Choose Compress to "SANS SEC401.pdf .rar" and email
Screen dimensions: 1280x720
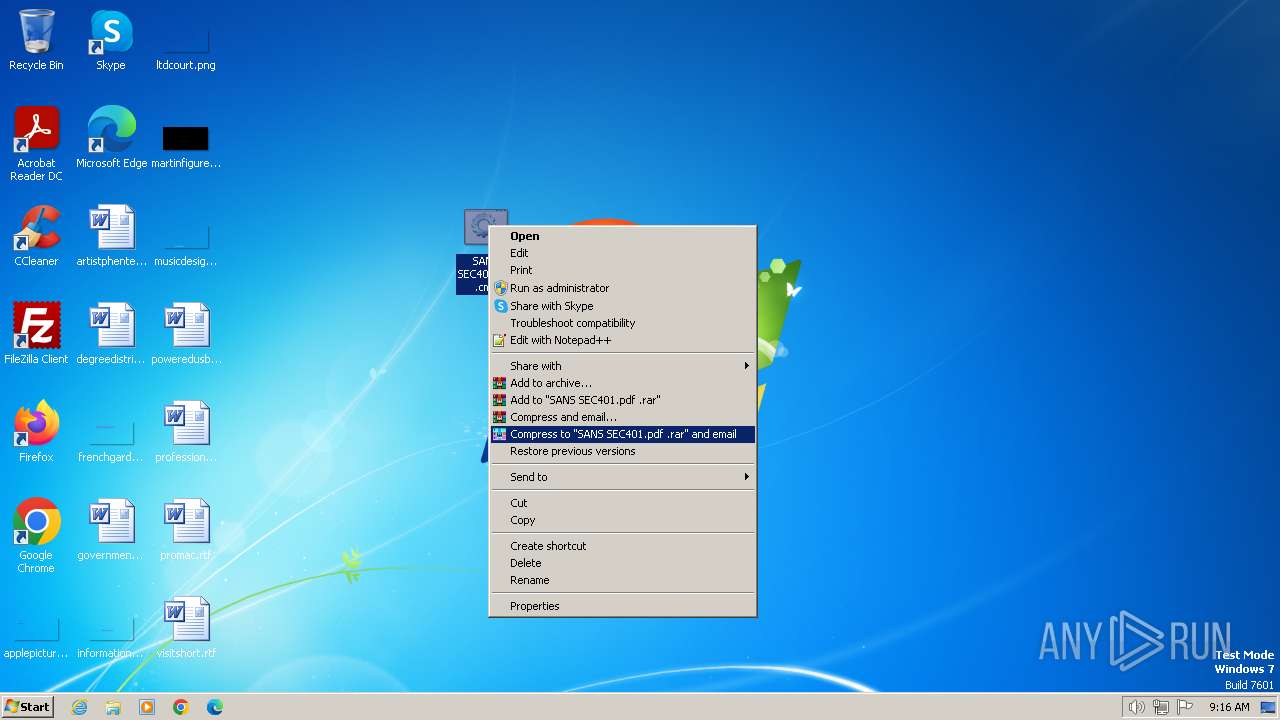tap(622, 434)
